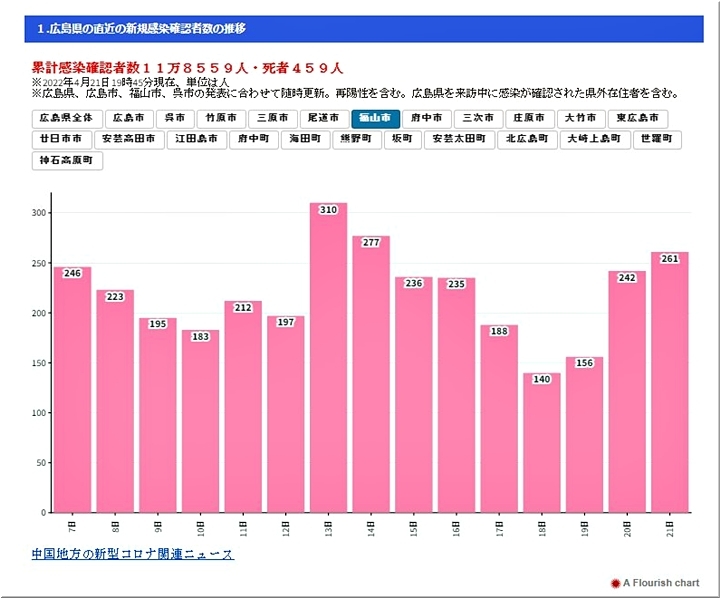720x598 pixels.
Task: Click the selected 福山市 button
Action: 376,118
